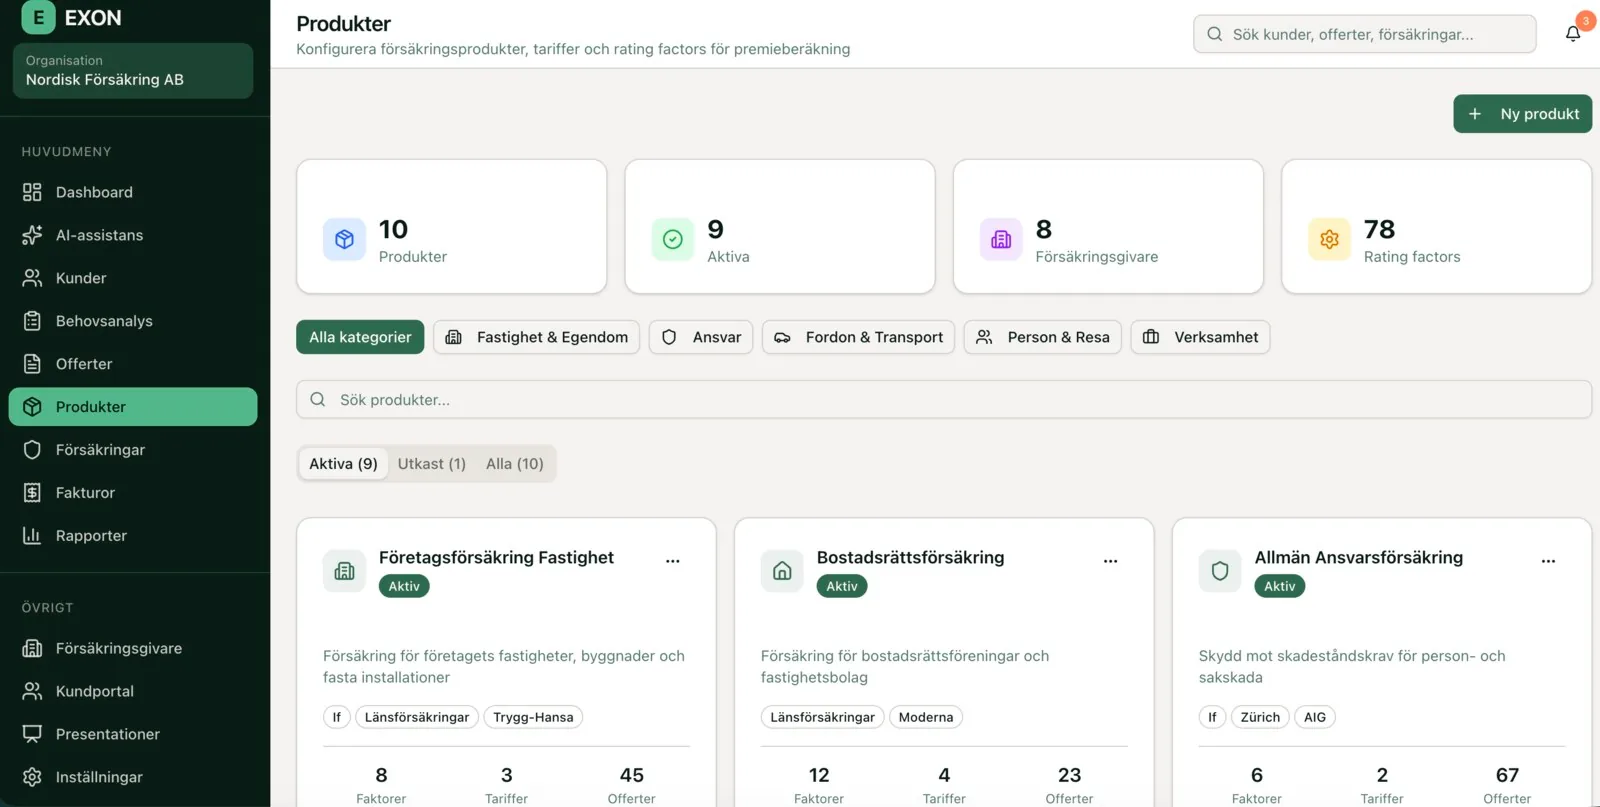Open more options for Allmän Ansvarsförsäkring
Viewport: 1600px width, 807px height.
tap(1548, 561)
